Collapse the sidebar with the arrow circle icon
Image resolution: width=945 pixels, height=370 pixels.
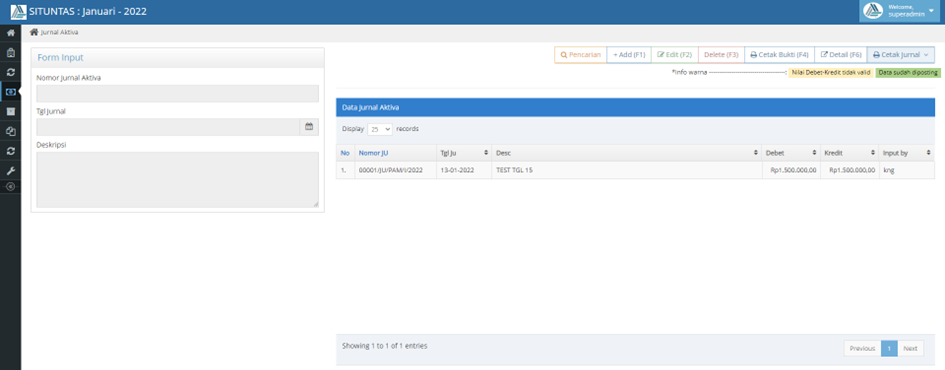(10, 187)
